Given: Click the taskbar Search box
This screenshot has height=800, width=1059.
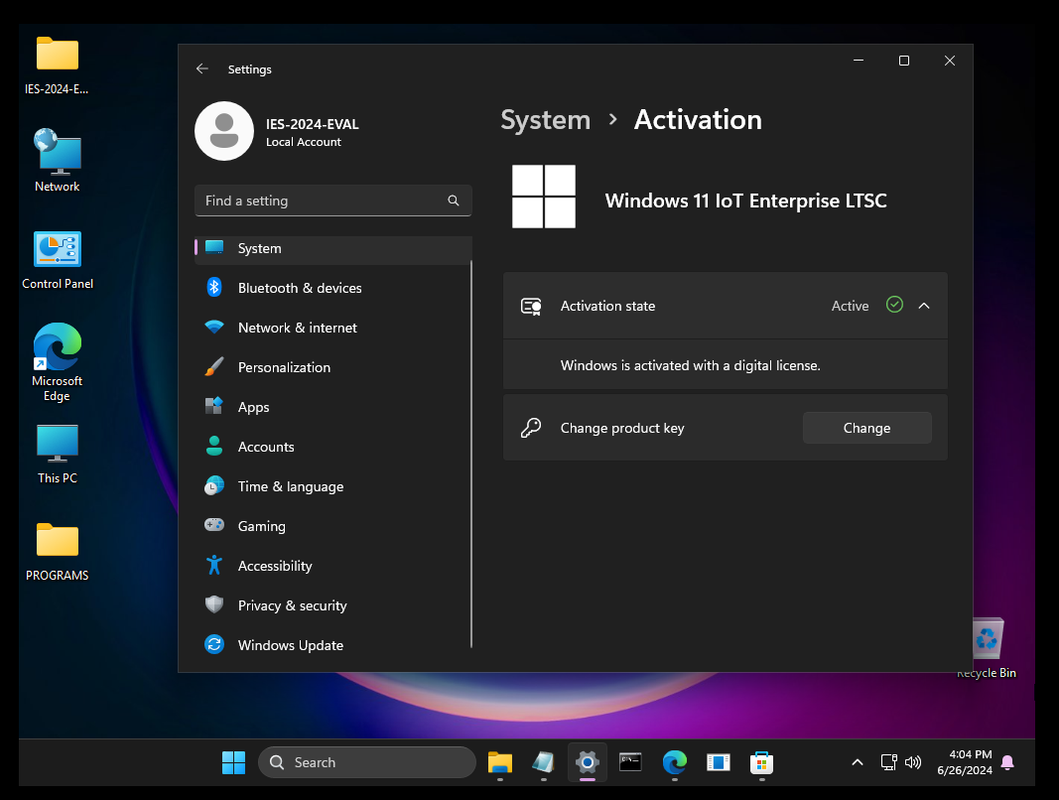Looking at the screenshot, I should (x=367, y=762).
